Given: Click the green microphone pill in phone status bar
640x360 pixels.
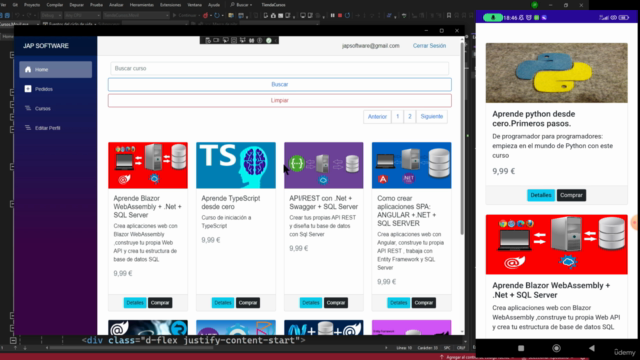Looking at the screenshot, I should point(493,18).
